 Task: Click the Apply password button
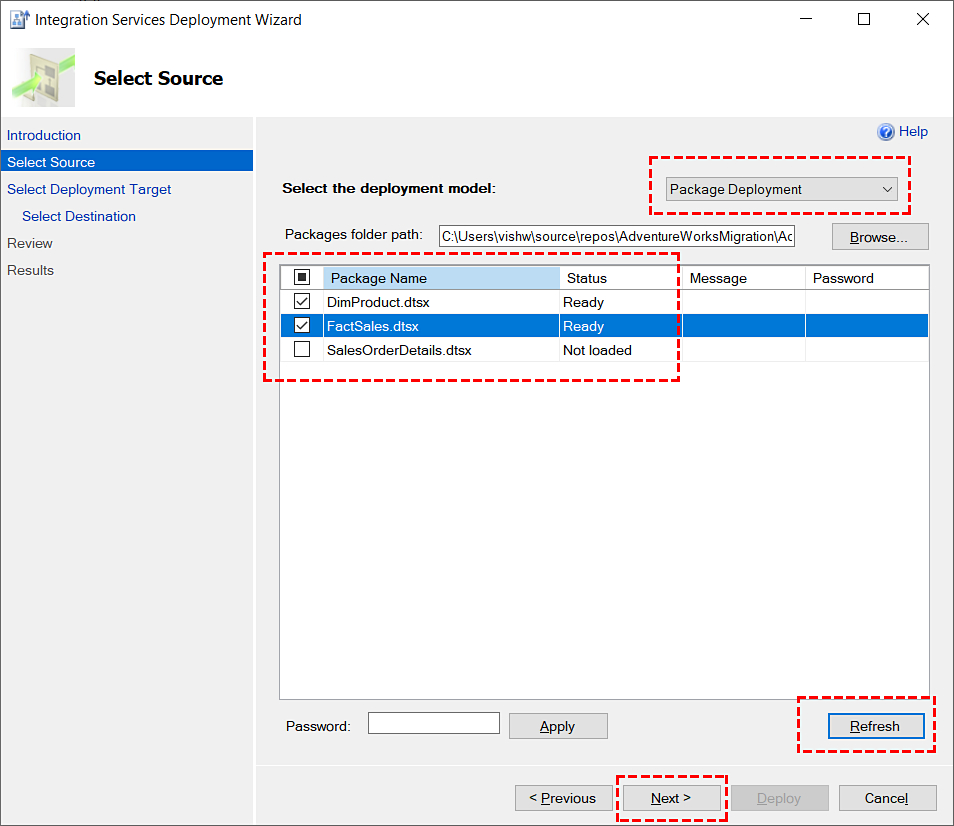coord(558,726)
